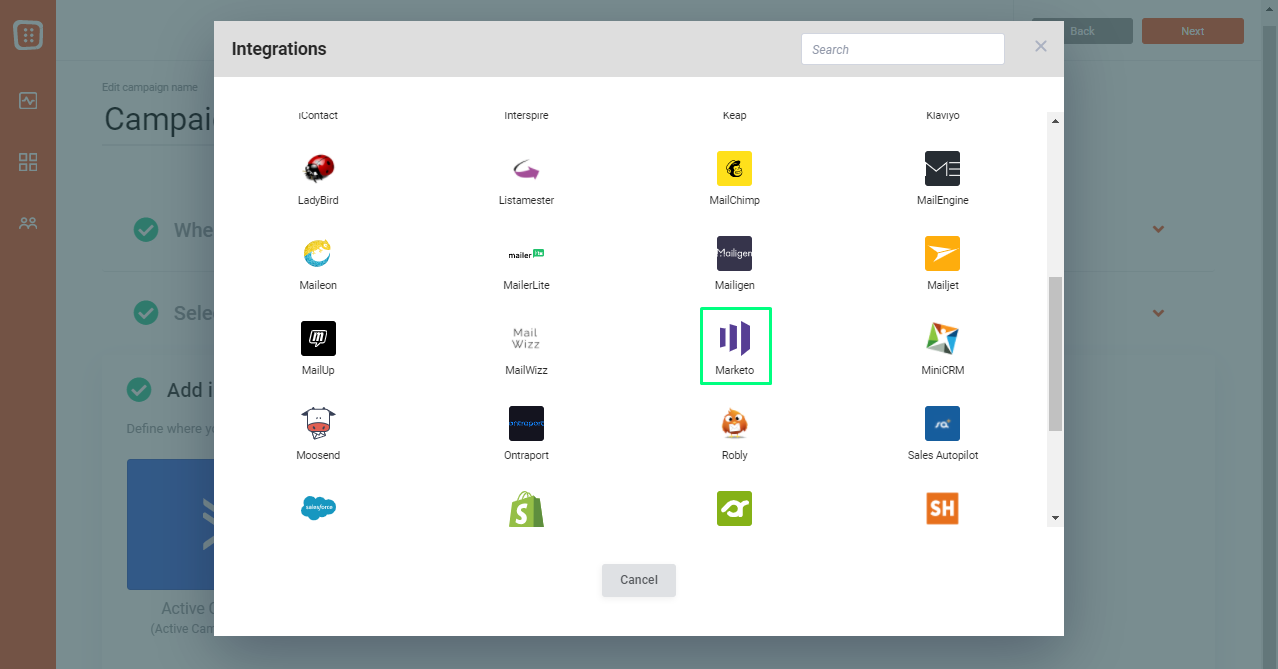Select the MailWizz integration icon
Screen dimensions: 1278x669
tap(526, 339)
